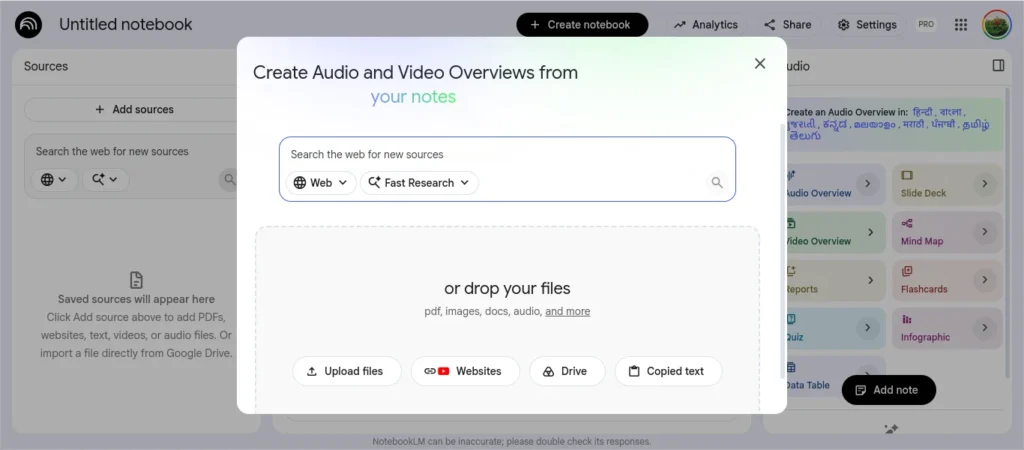This screenshot has width=1024, height=450.
Task: Click Upload files button
Action: coord(347,371)
